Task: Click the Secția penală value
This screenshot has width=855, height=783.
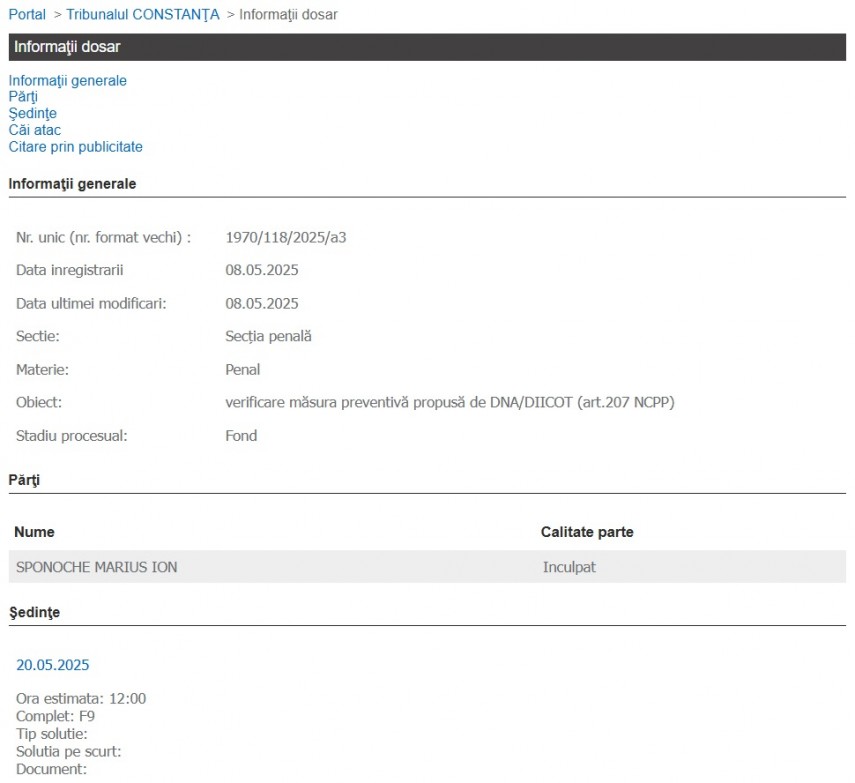Action: pos(268,336)
